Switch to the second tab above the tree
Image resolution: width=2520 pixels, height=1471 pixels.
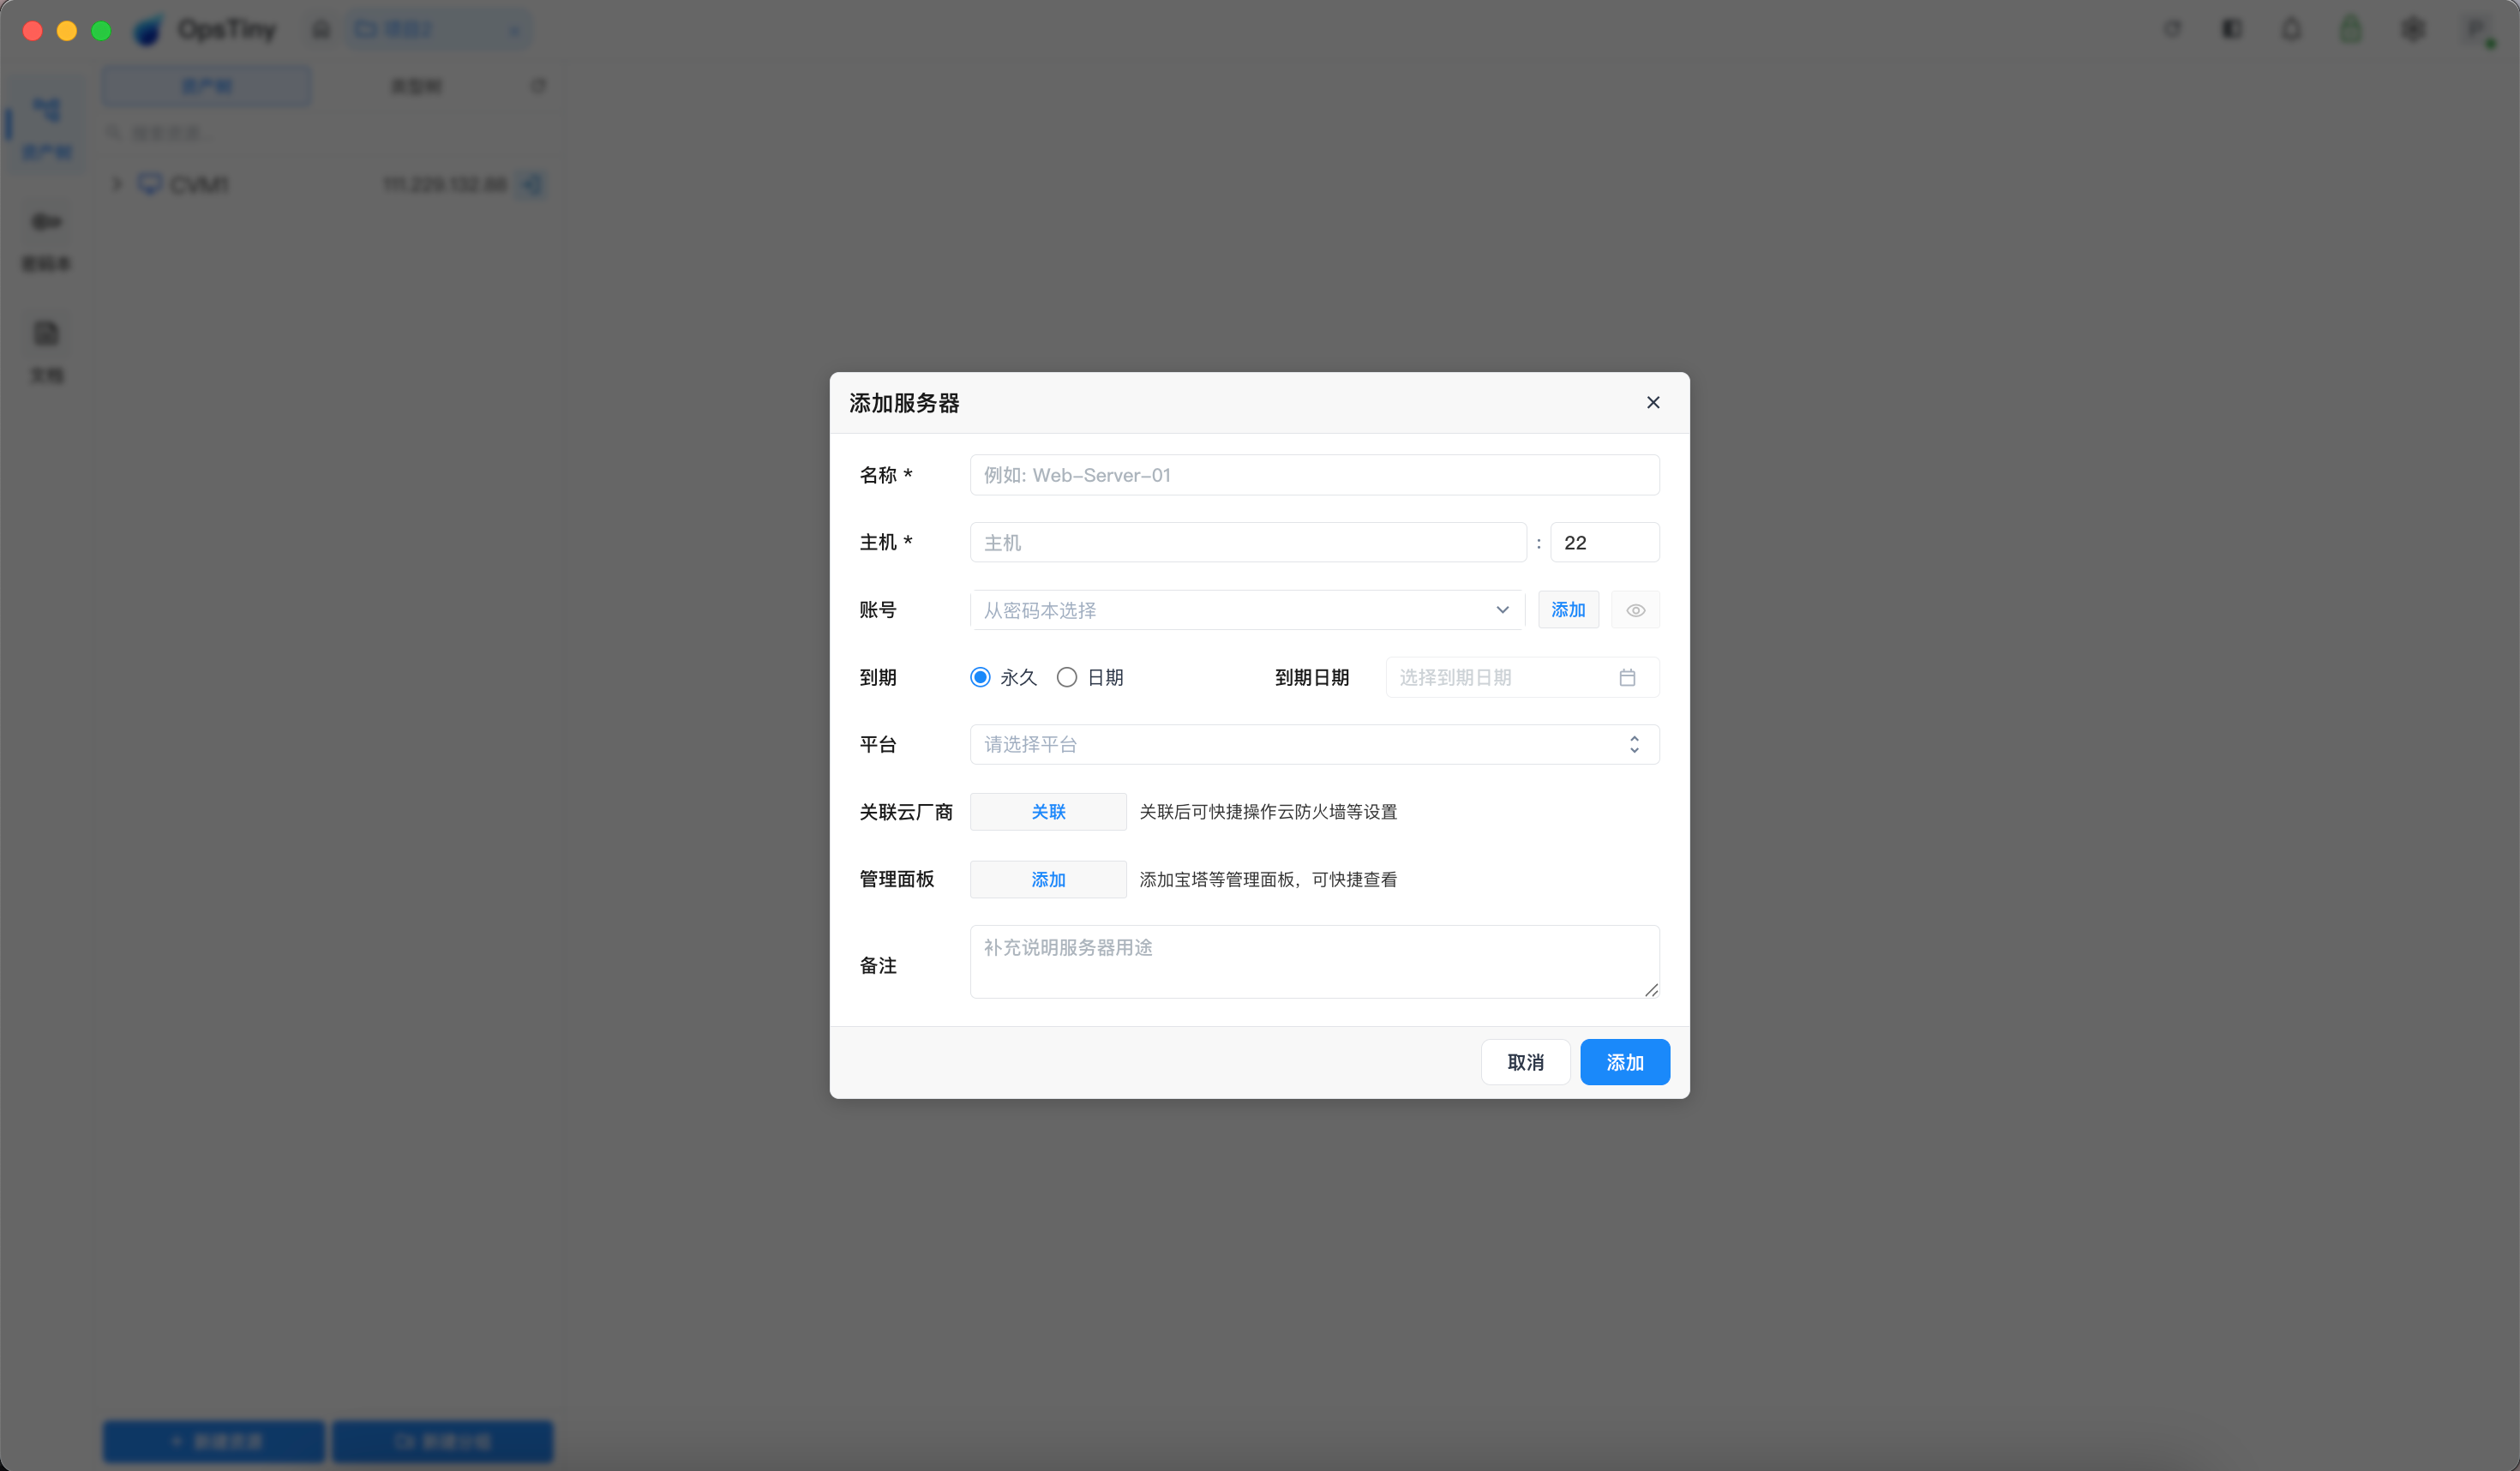(x=416, y=86)
